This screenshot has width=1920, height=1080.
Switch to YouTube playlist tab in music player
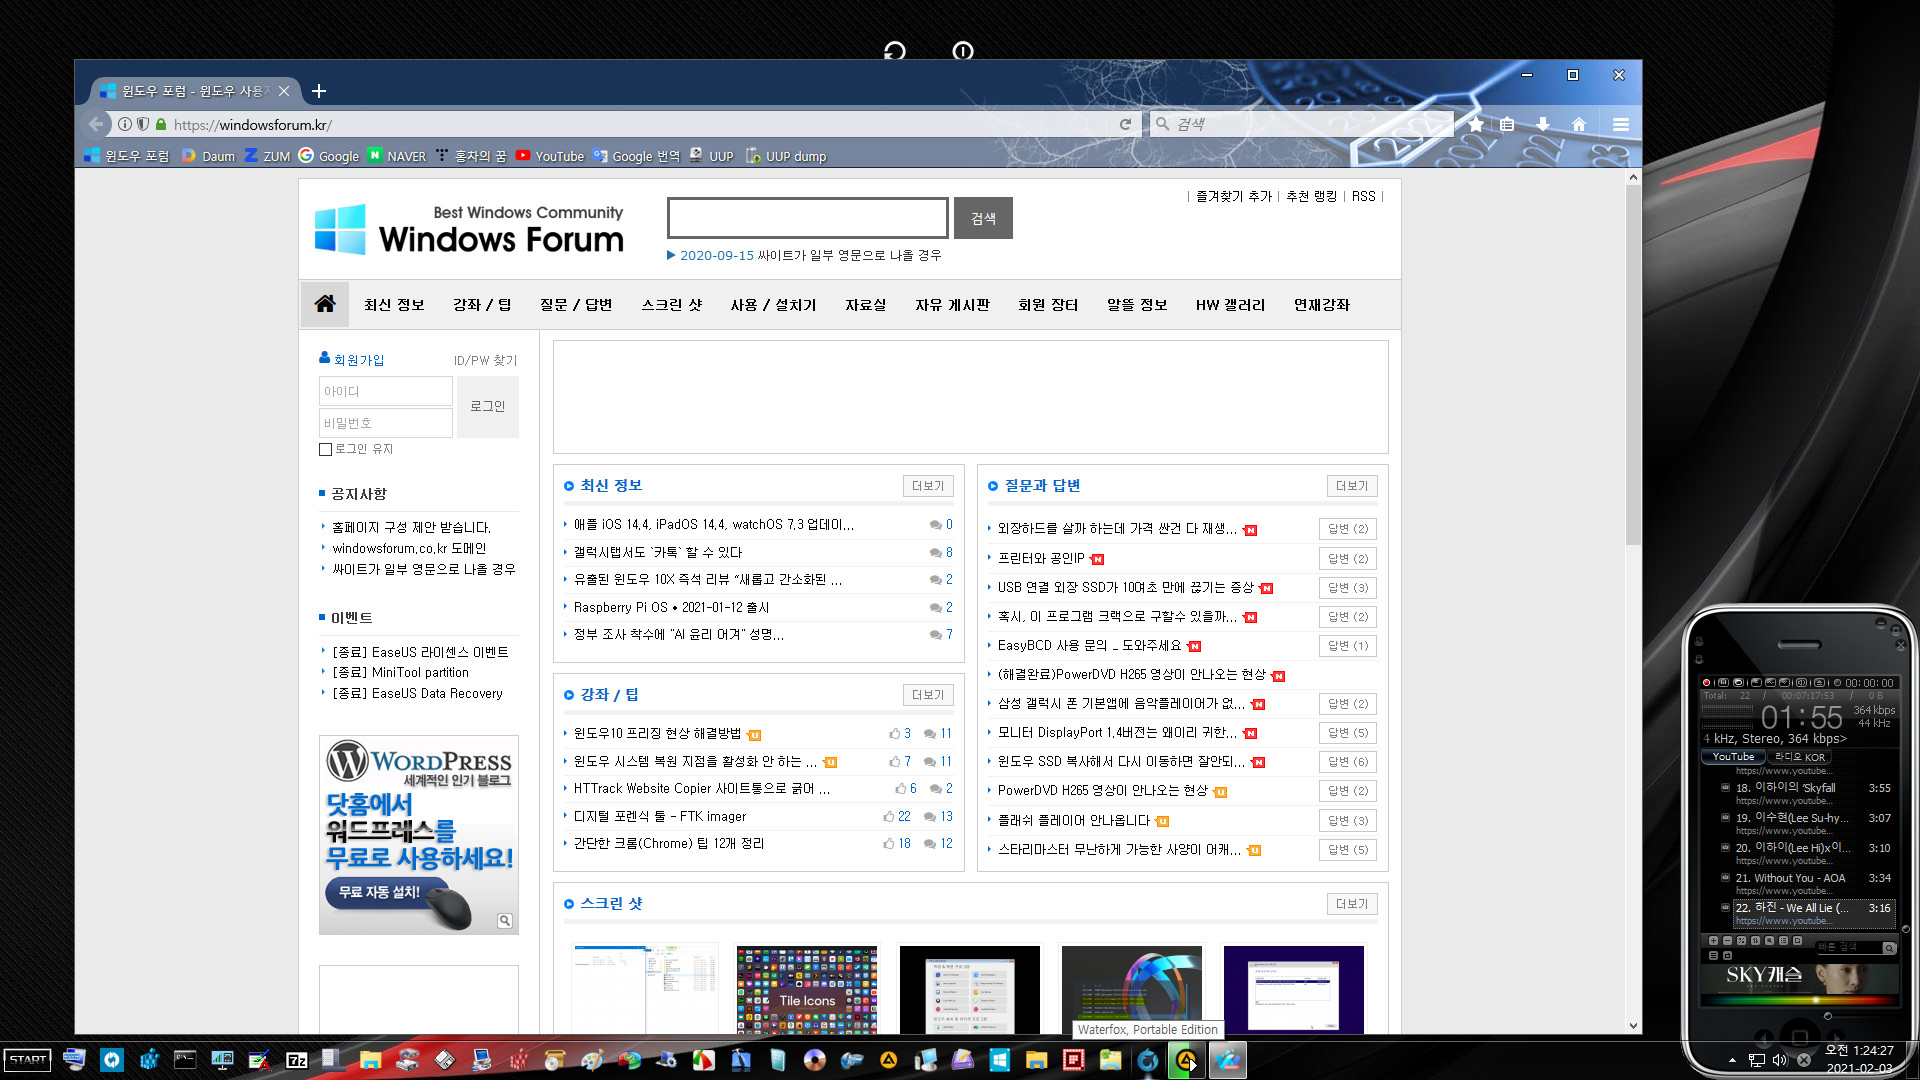(1733, 757)
